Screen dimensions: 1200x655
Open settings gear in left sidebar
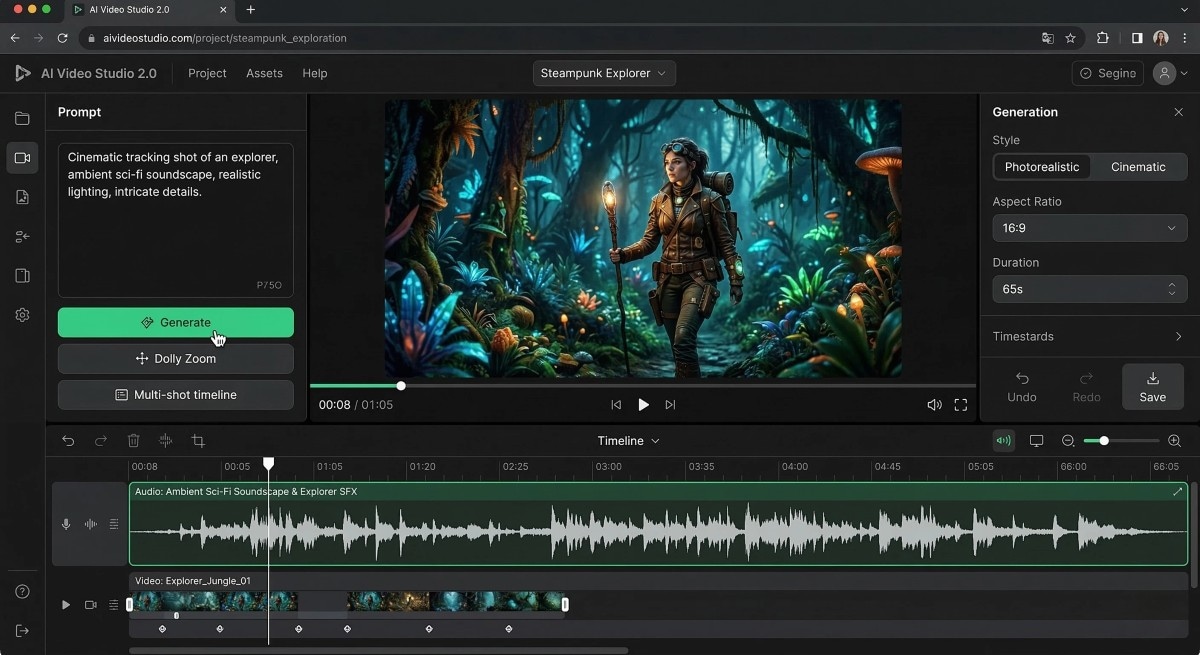(x=22, y=315)
